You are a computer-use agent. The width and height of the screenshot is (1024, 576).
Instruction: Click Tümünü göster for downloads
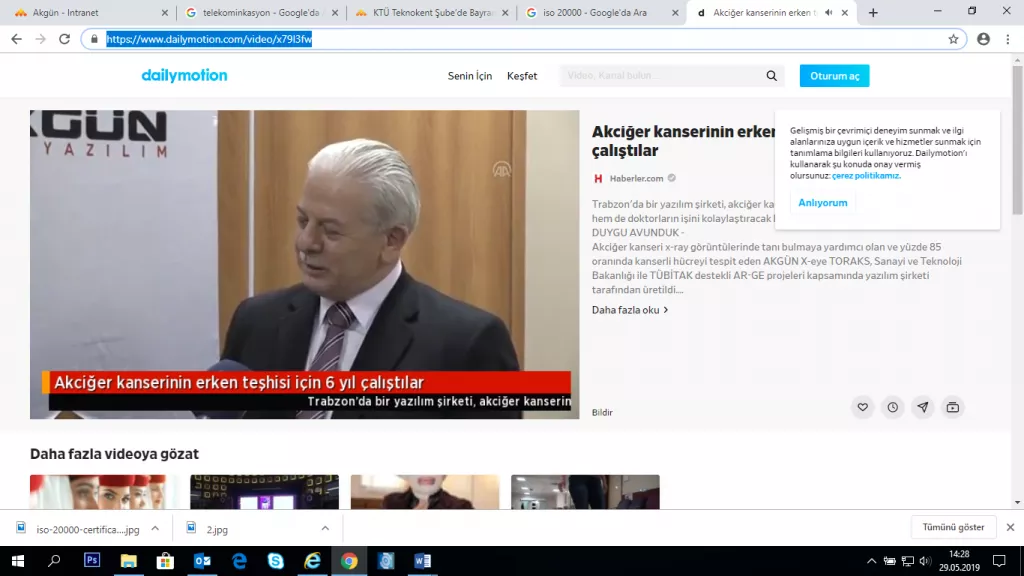click(x=953, y=527)
